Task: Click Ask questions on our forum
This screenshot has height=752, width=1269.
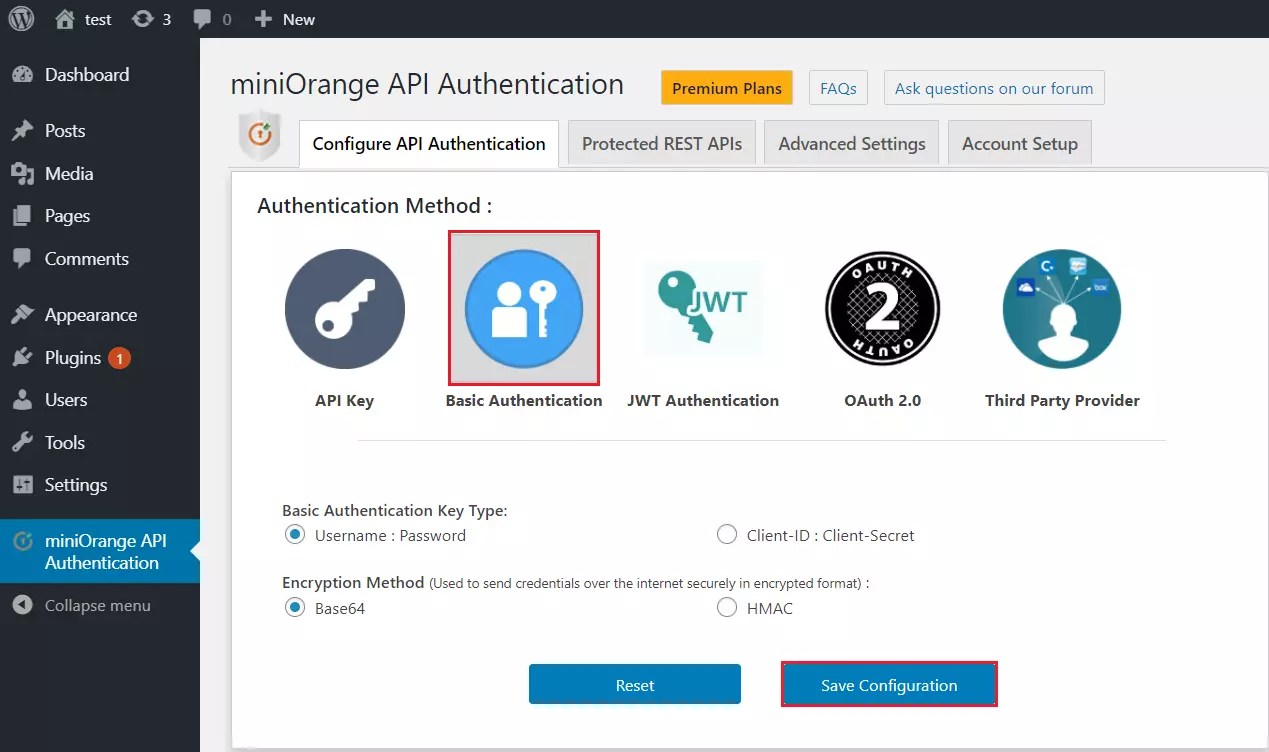Action: point(994,88)
